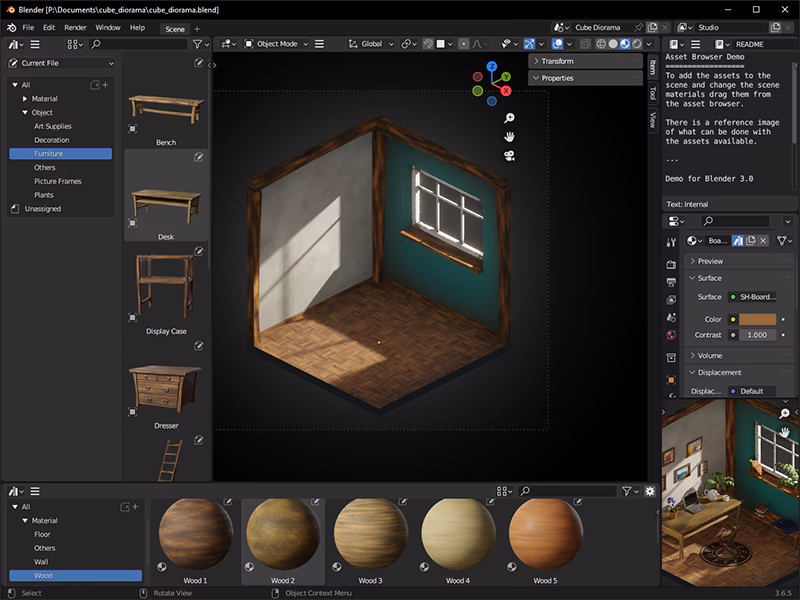Click the camera view icon in the viewport
This screenshot has height=600, width=800.
point(510,155)
